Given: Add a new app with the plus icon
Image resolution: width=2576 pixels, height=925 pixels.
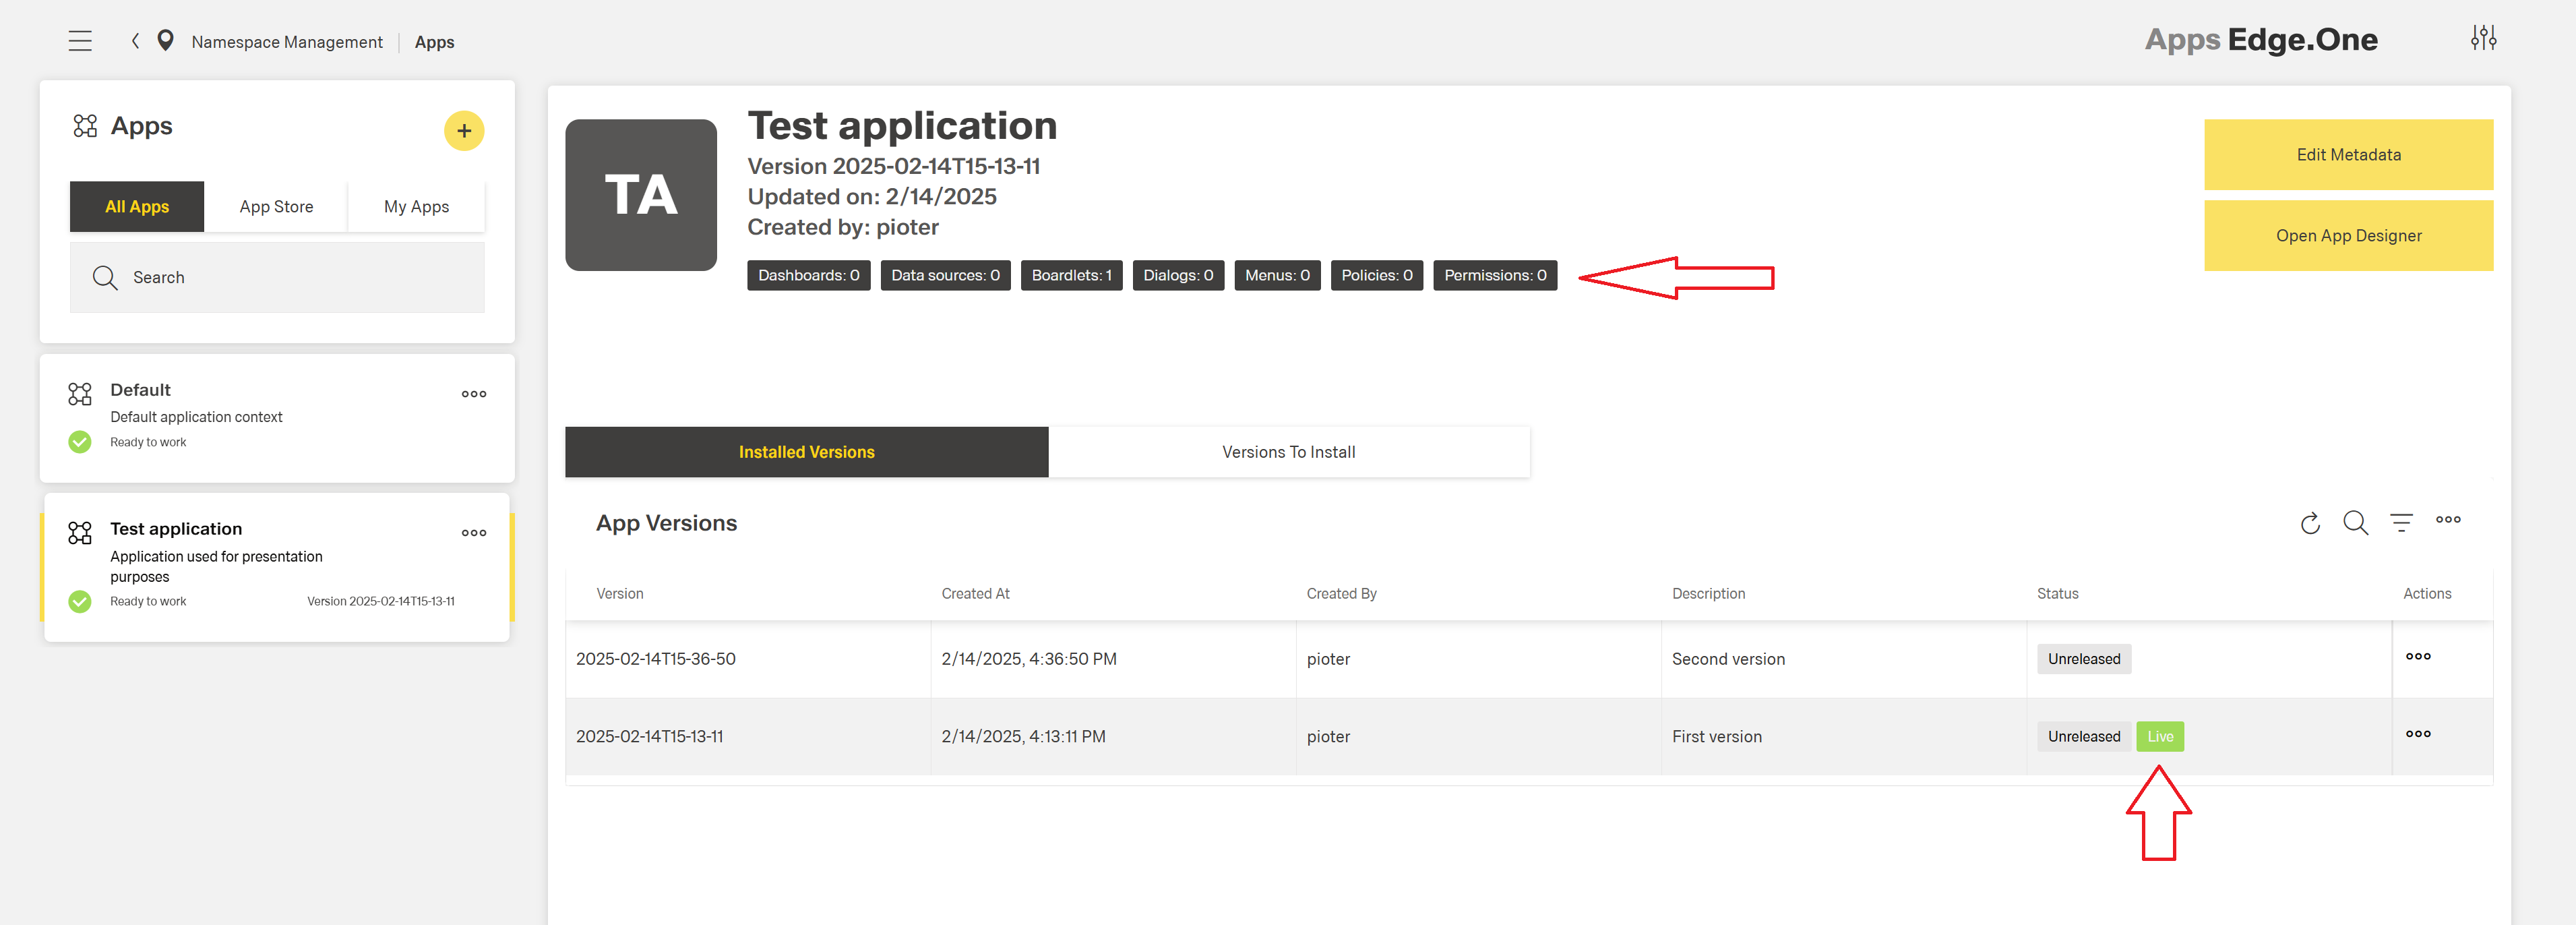Looking at the screenshot, I should pyautogui.click(x=464, y=130).
